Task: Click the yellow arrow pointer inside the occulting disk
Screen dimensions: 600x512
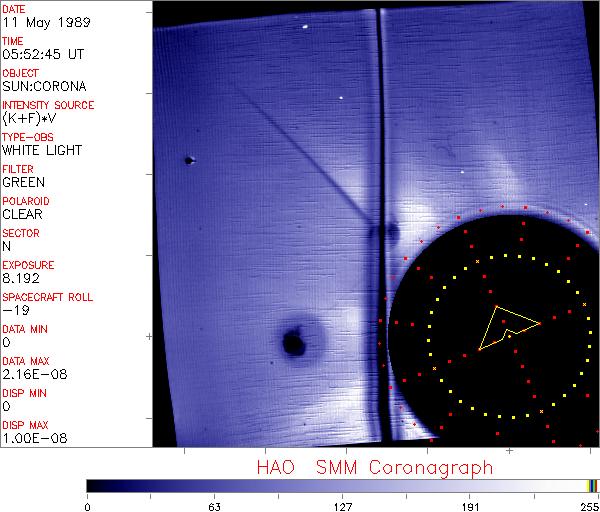Action: (507, 326)
